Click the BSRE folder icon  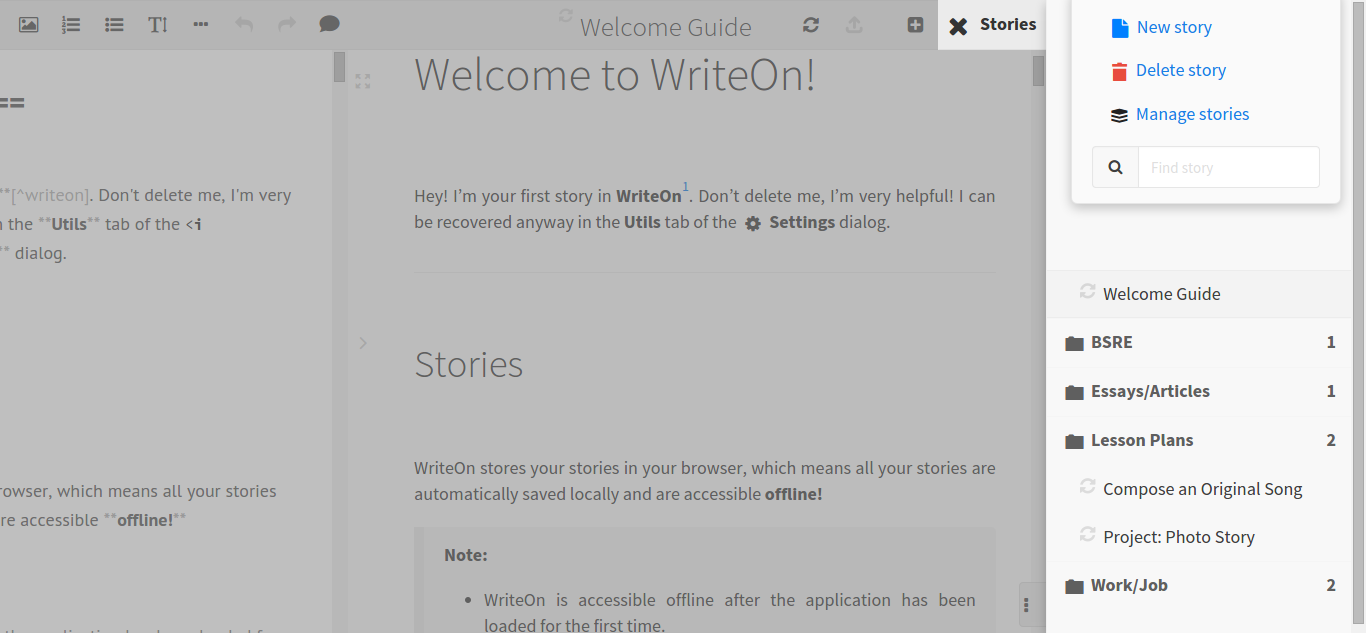(x=1074, y=343)
